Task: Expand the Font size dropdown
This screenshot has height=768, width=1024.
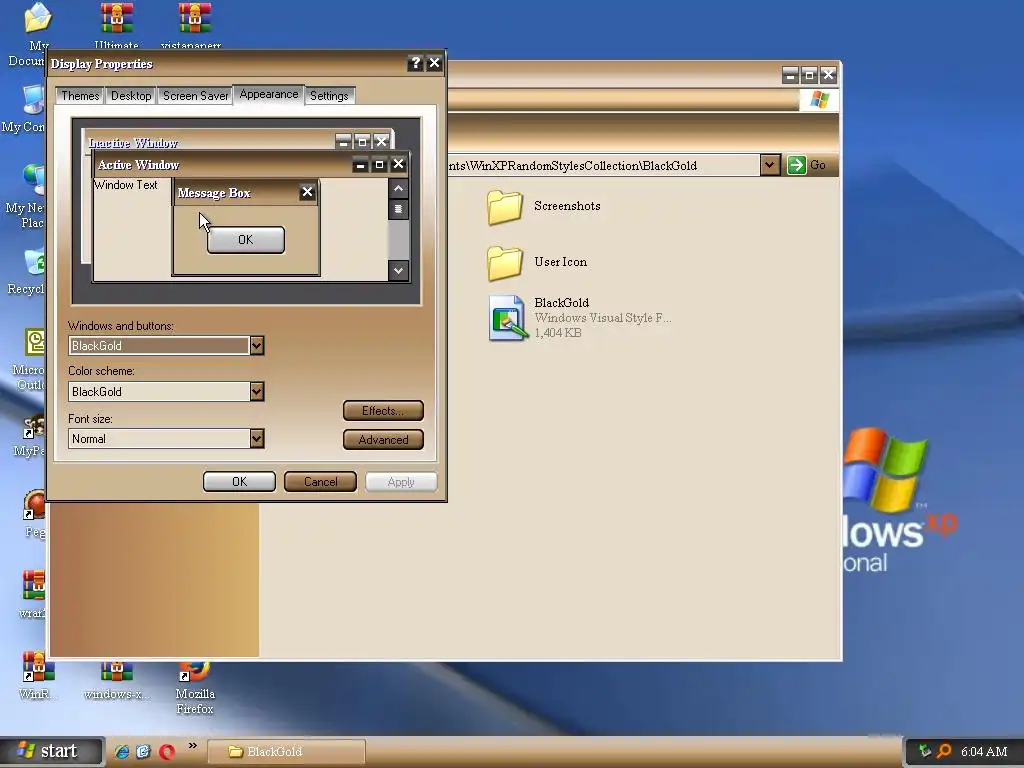Action: 257,438
